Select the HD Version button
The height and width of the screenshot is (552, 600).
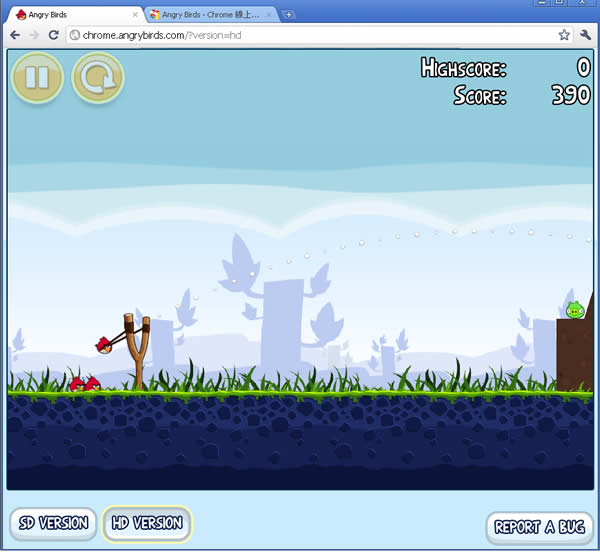[147, 523]
